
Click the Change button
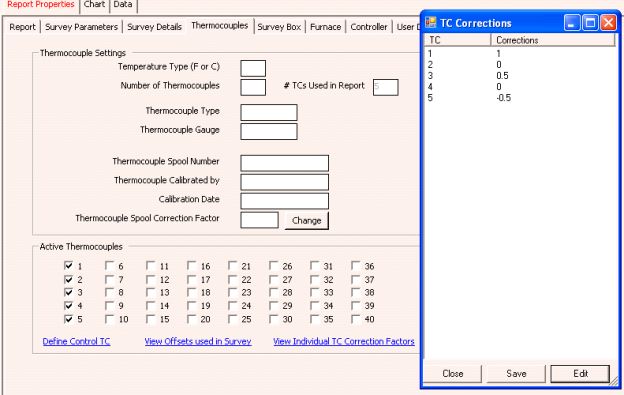click(306, 220)
